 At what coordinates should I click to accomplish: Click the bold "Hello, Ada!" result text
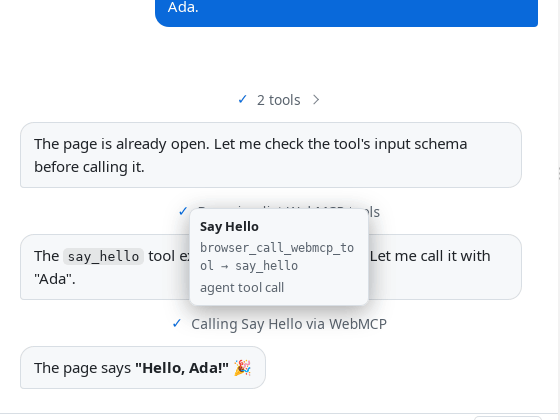182,368
